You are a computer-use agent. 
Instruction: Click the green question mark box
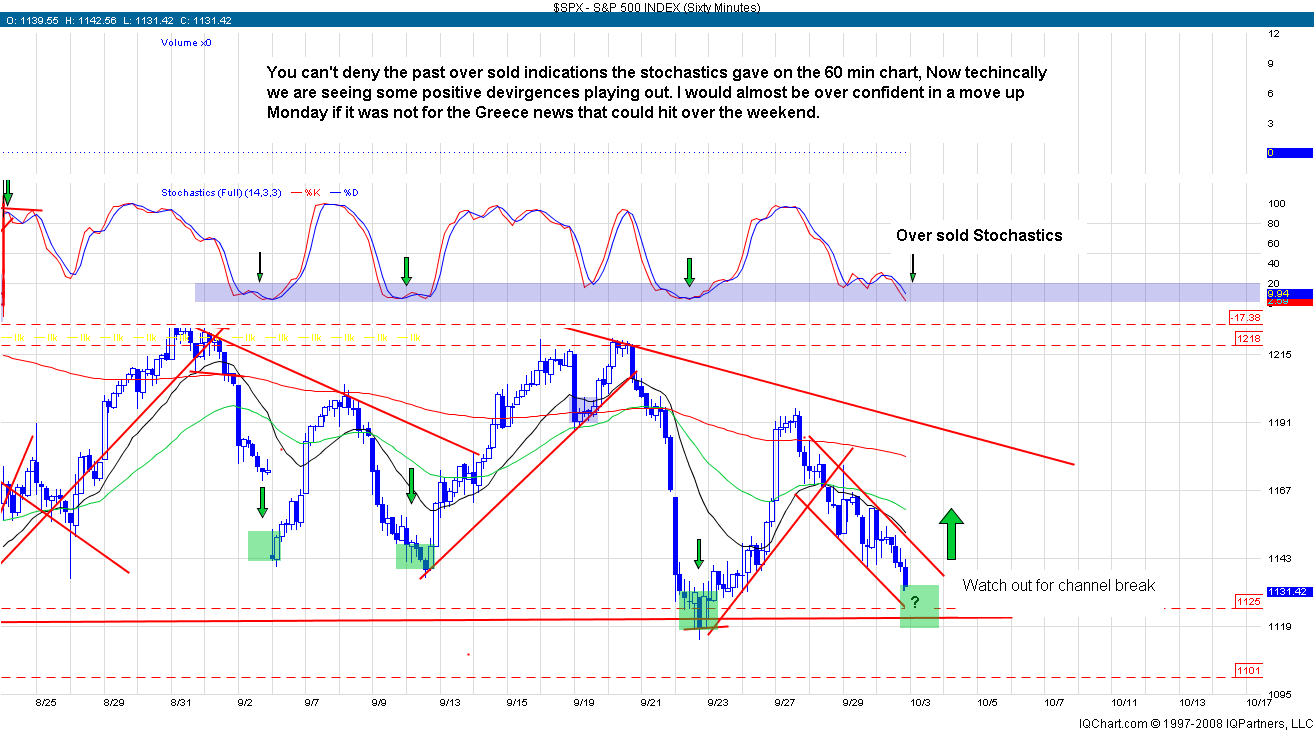919,605
